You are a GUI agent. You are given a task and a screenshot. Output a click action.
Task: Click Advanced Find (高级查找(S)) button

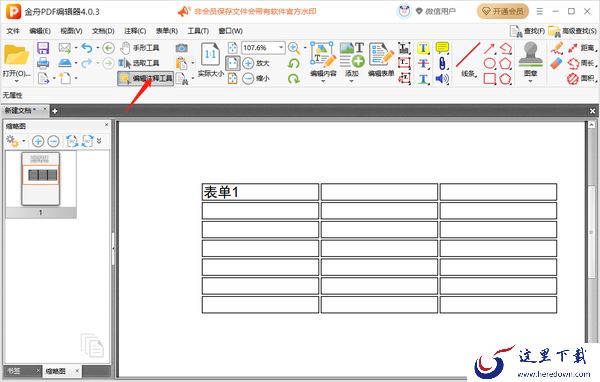click(572, 31)
